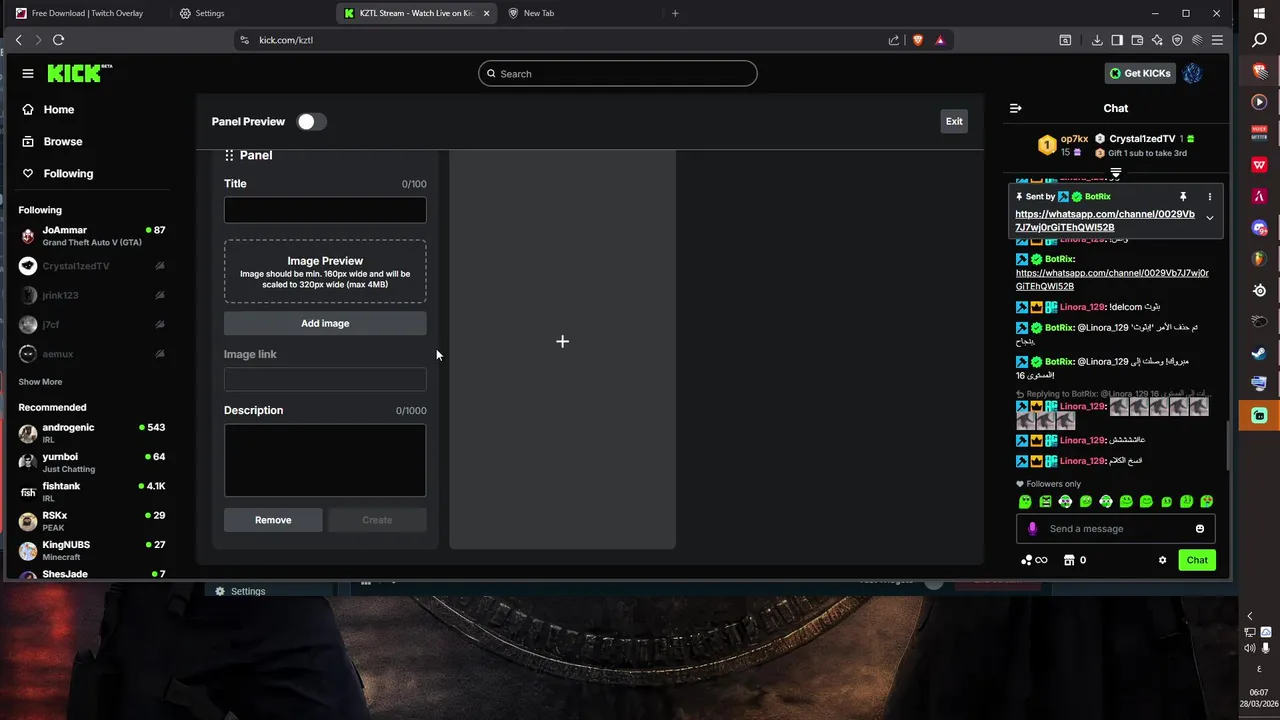Toggle Brave sidebar panel icon
The image size is (1280, 720).
click(1117, 40)
